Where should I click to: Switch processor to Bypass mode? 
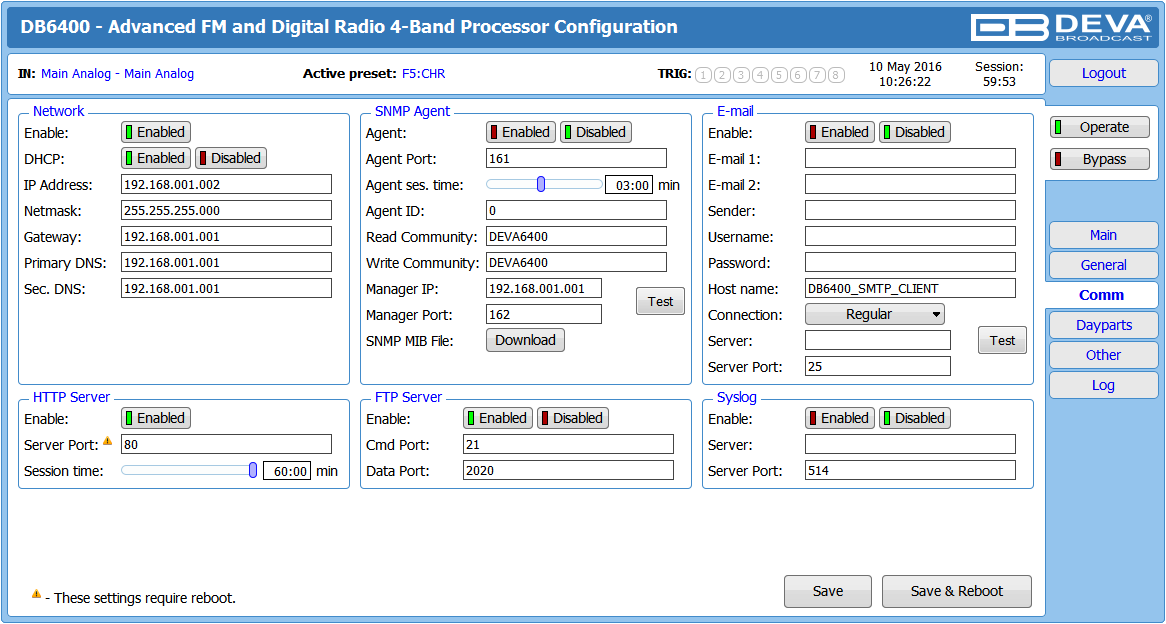coord(1100,159)
